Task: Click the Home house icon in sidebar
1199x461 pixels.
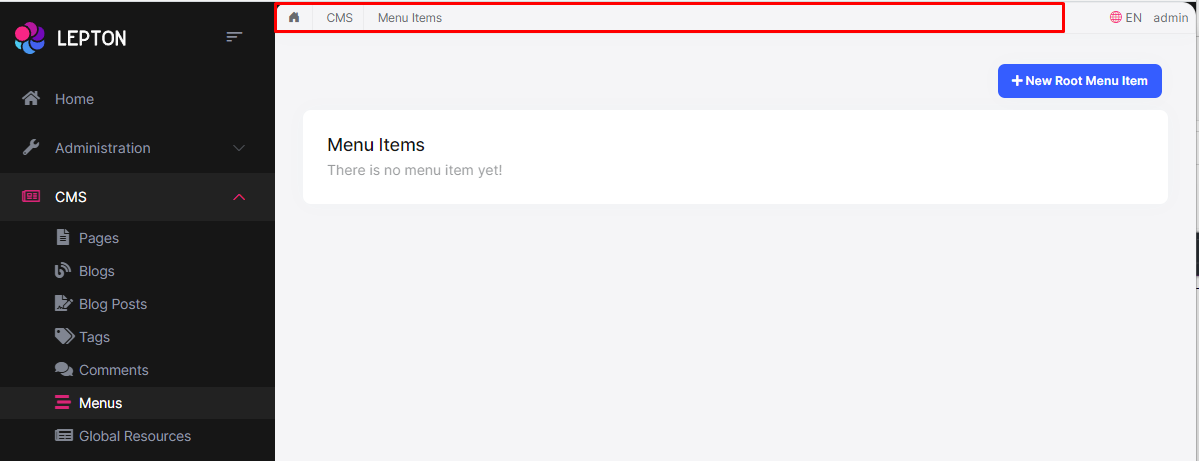Action: (x=31, y=98)
